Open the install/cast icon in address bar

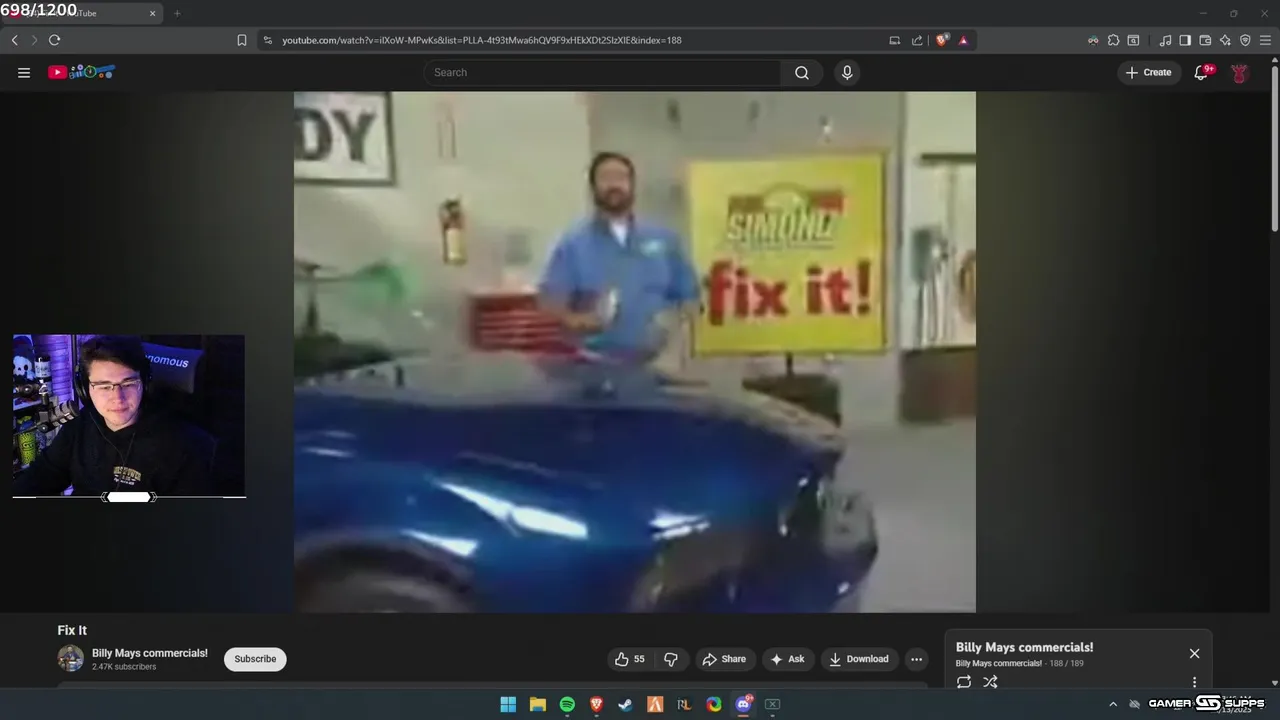[895, 40]
